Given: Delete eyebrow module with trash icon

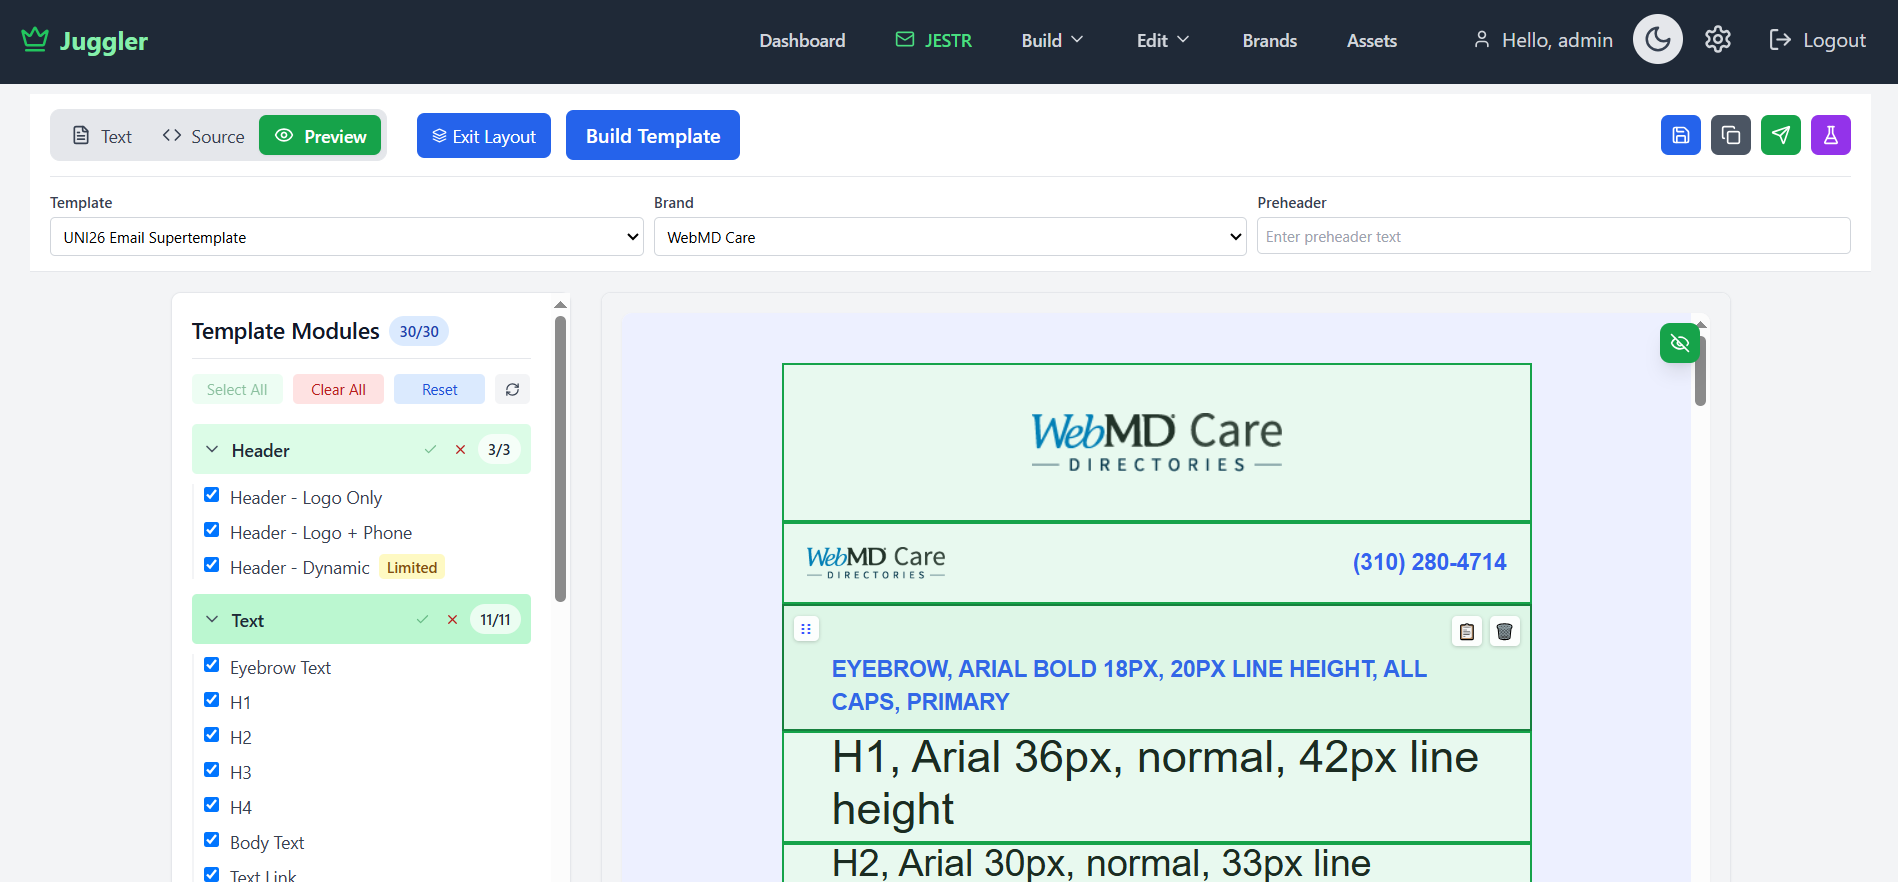Looking at the screenshot, I should (x=1504, y=631).
